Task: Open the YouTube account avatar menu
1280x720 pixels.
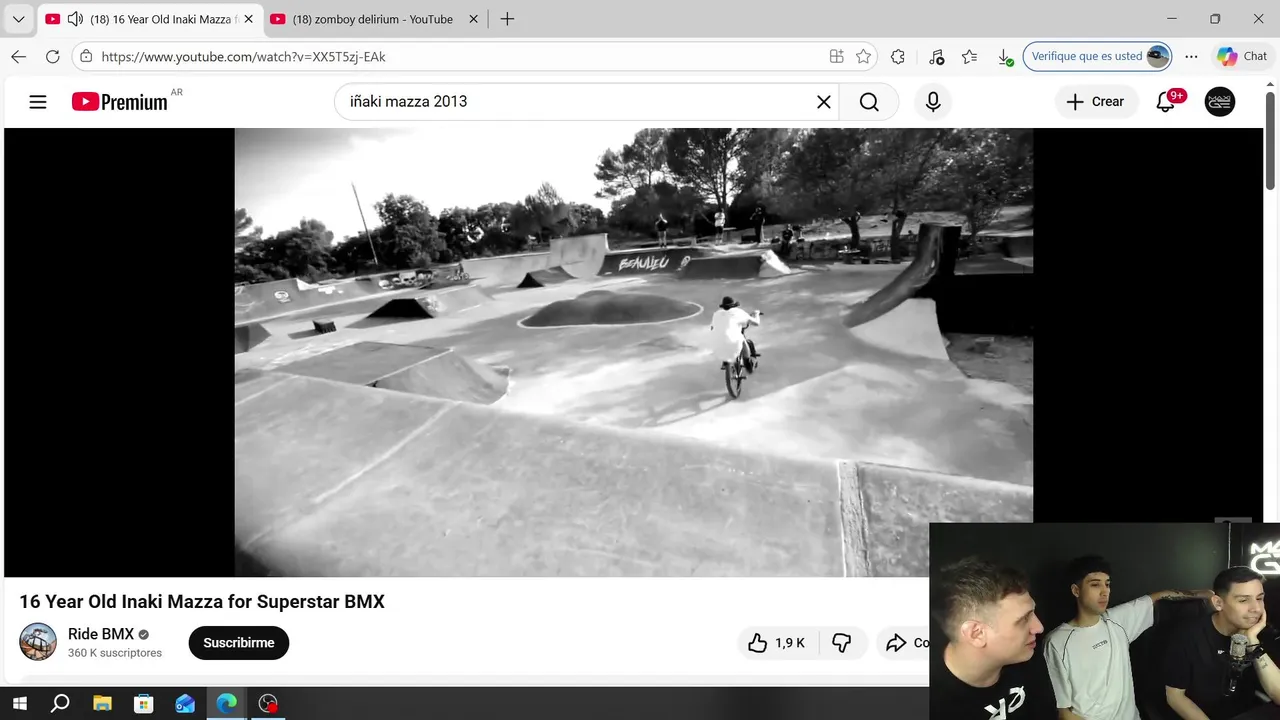Action: coord(1220,101)
